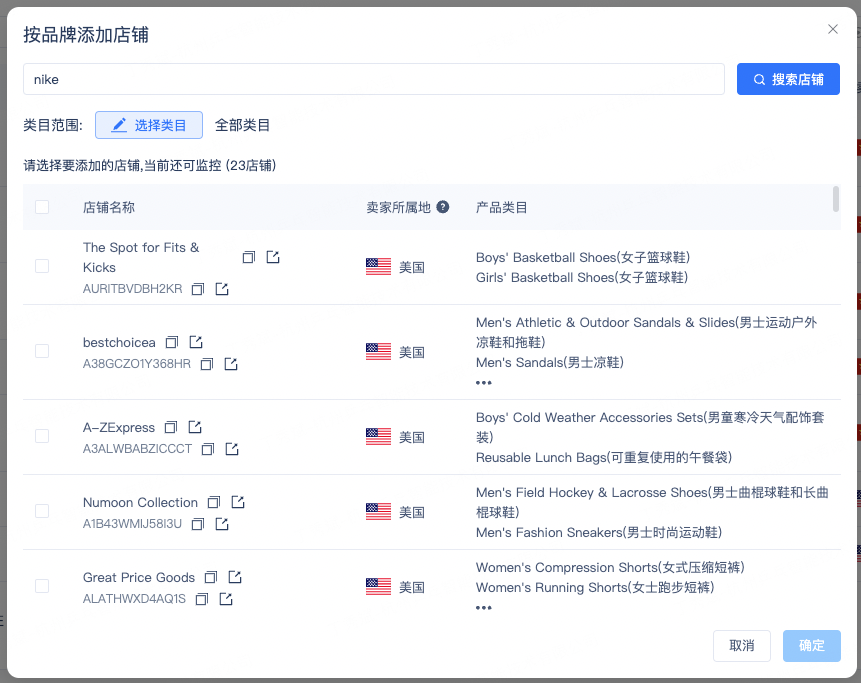Switch to 全部类目 category scope
The height and width of the screenshot is (683, 861).
point(242,125)
